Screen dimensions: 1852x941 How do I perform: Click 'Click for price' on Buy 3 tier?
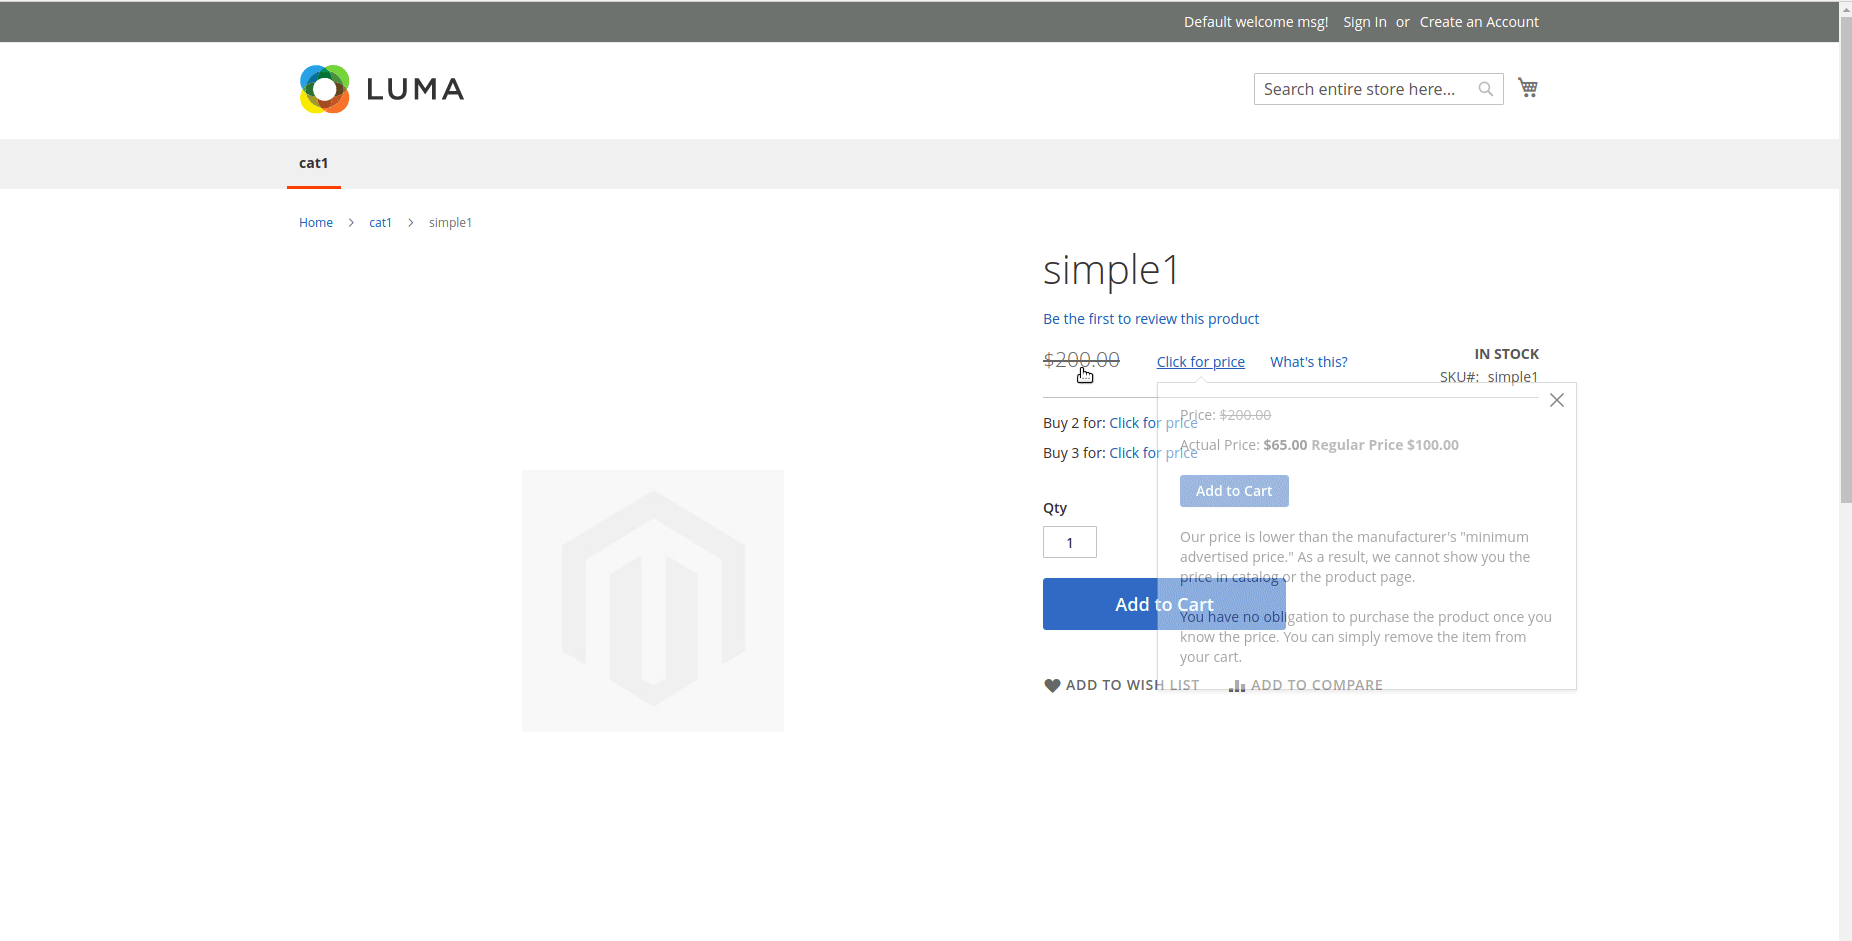1153,453
